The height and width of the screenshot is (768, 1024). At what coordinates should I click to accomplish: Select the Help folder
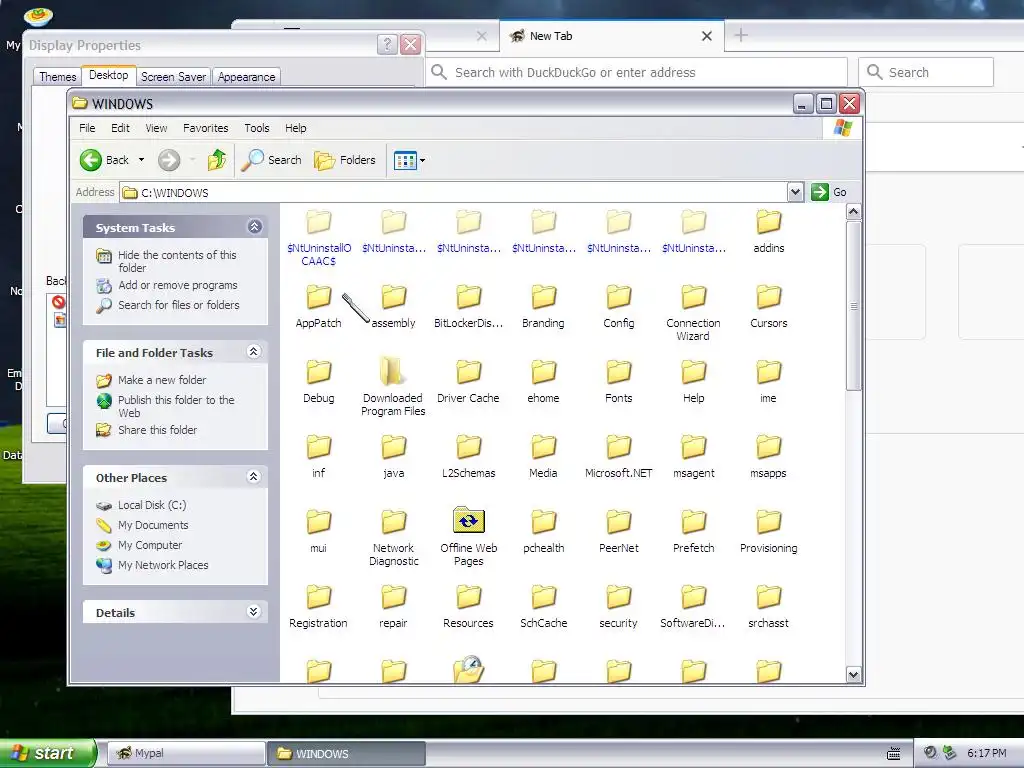pyautogui.click(x=694, y=381)
